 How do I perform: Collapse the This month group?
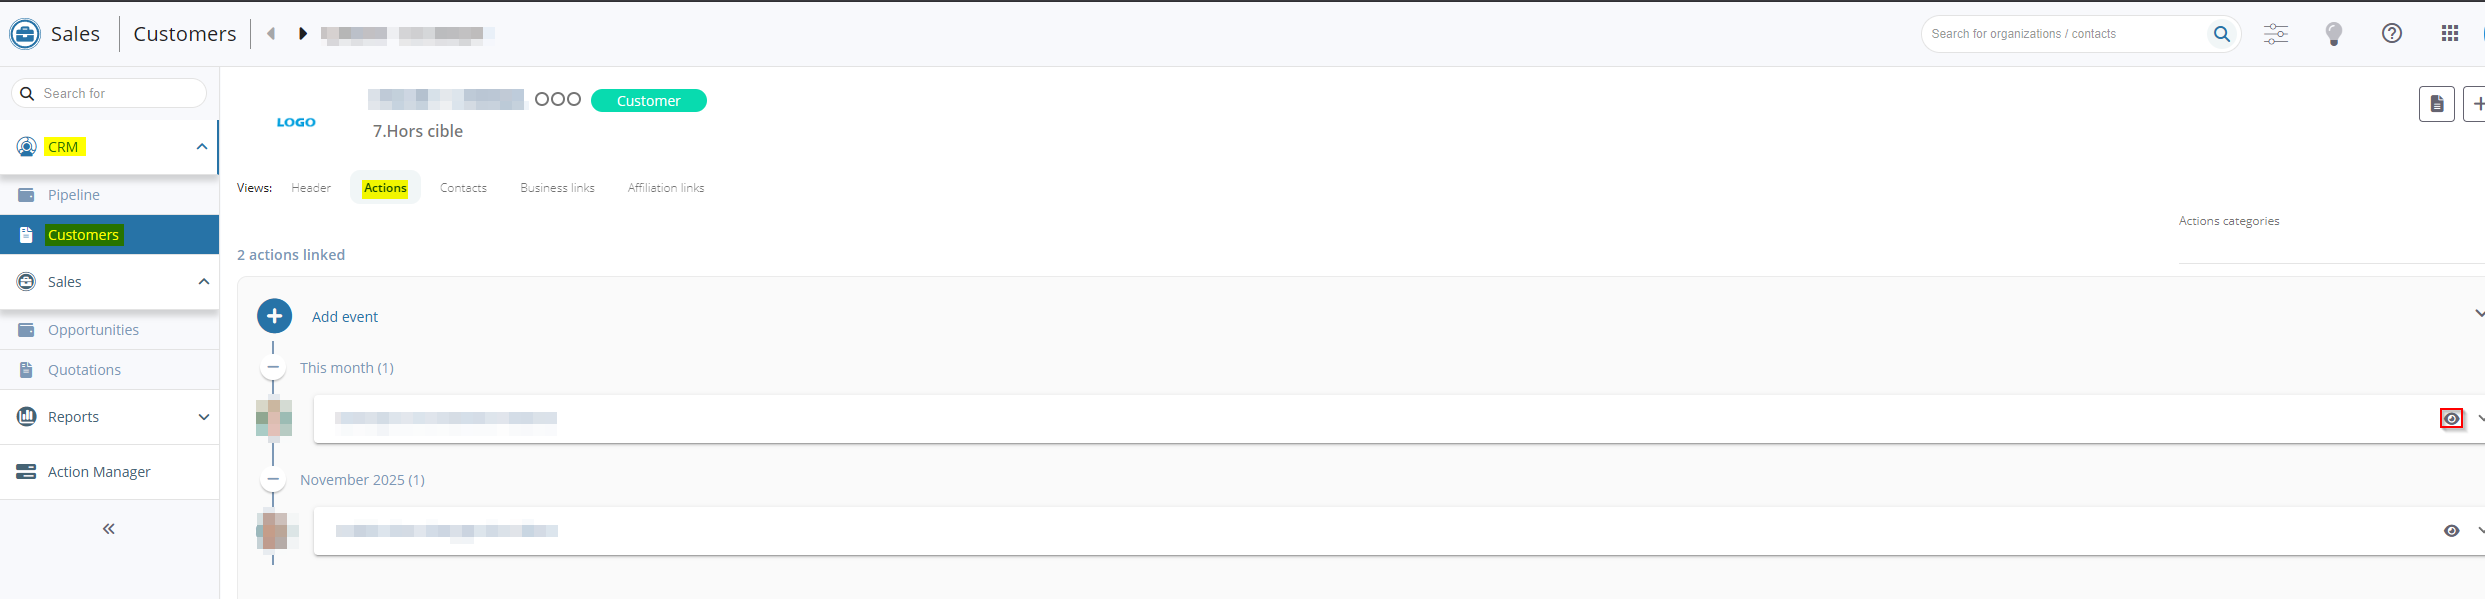click(x=273, y=368)
